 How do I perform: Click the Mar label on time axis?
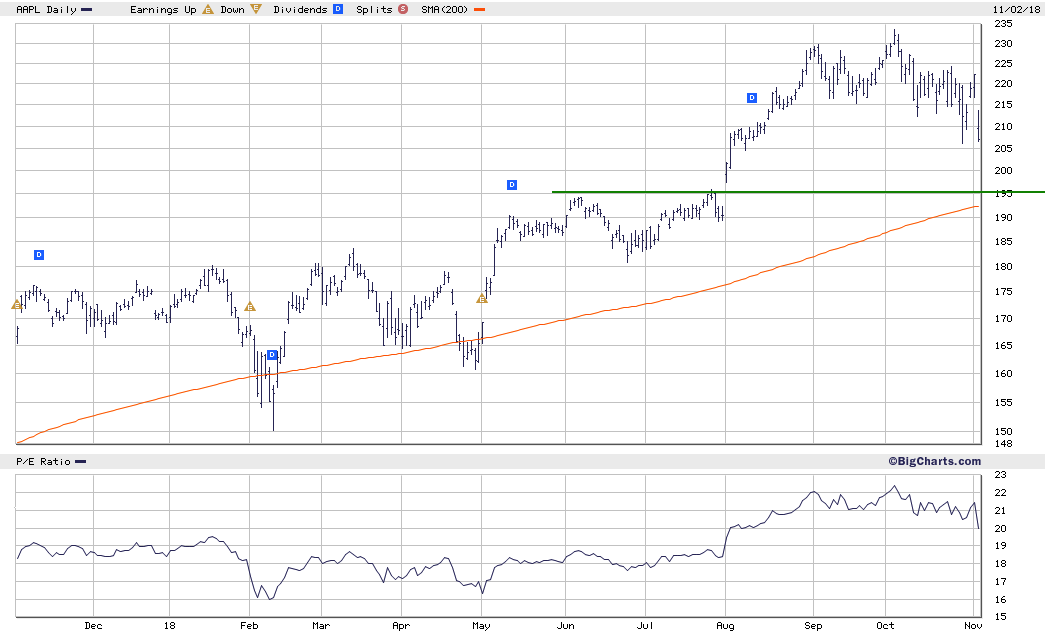tap(321, 626)
